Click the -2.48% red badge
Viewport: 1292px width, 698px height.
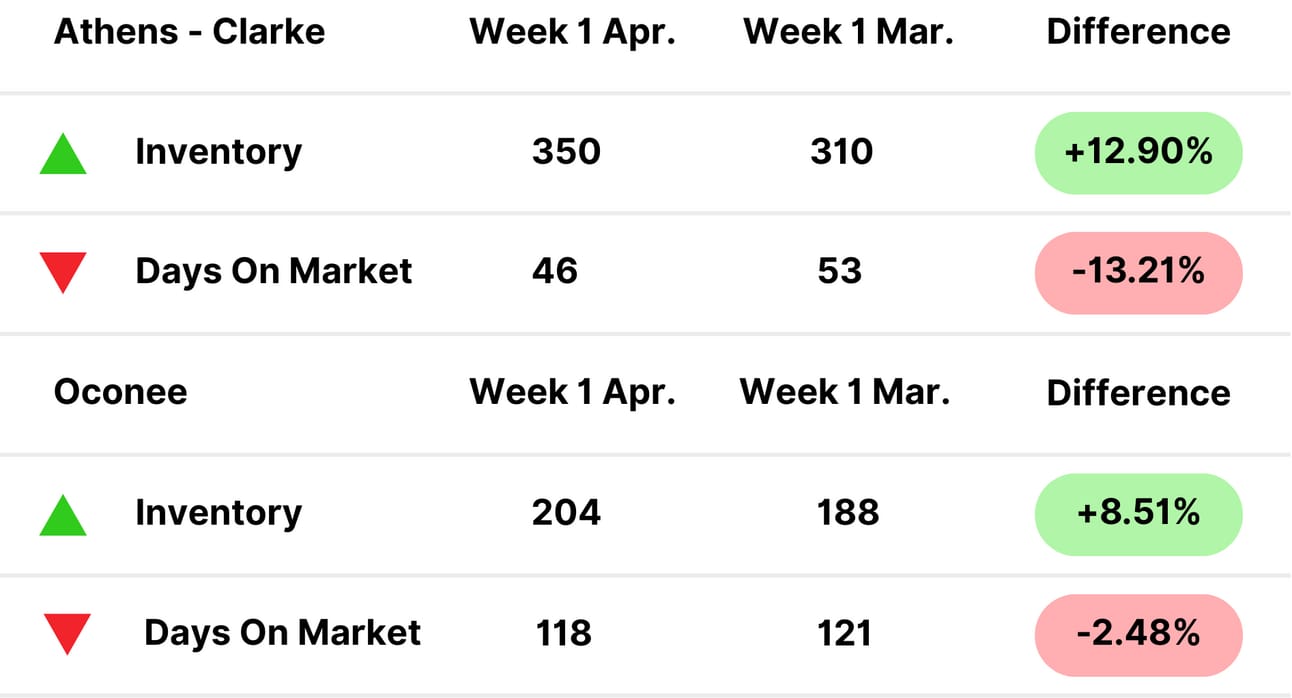coord(1138,634)
